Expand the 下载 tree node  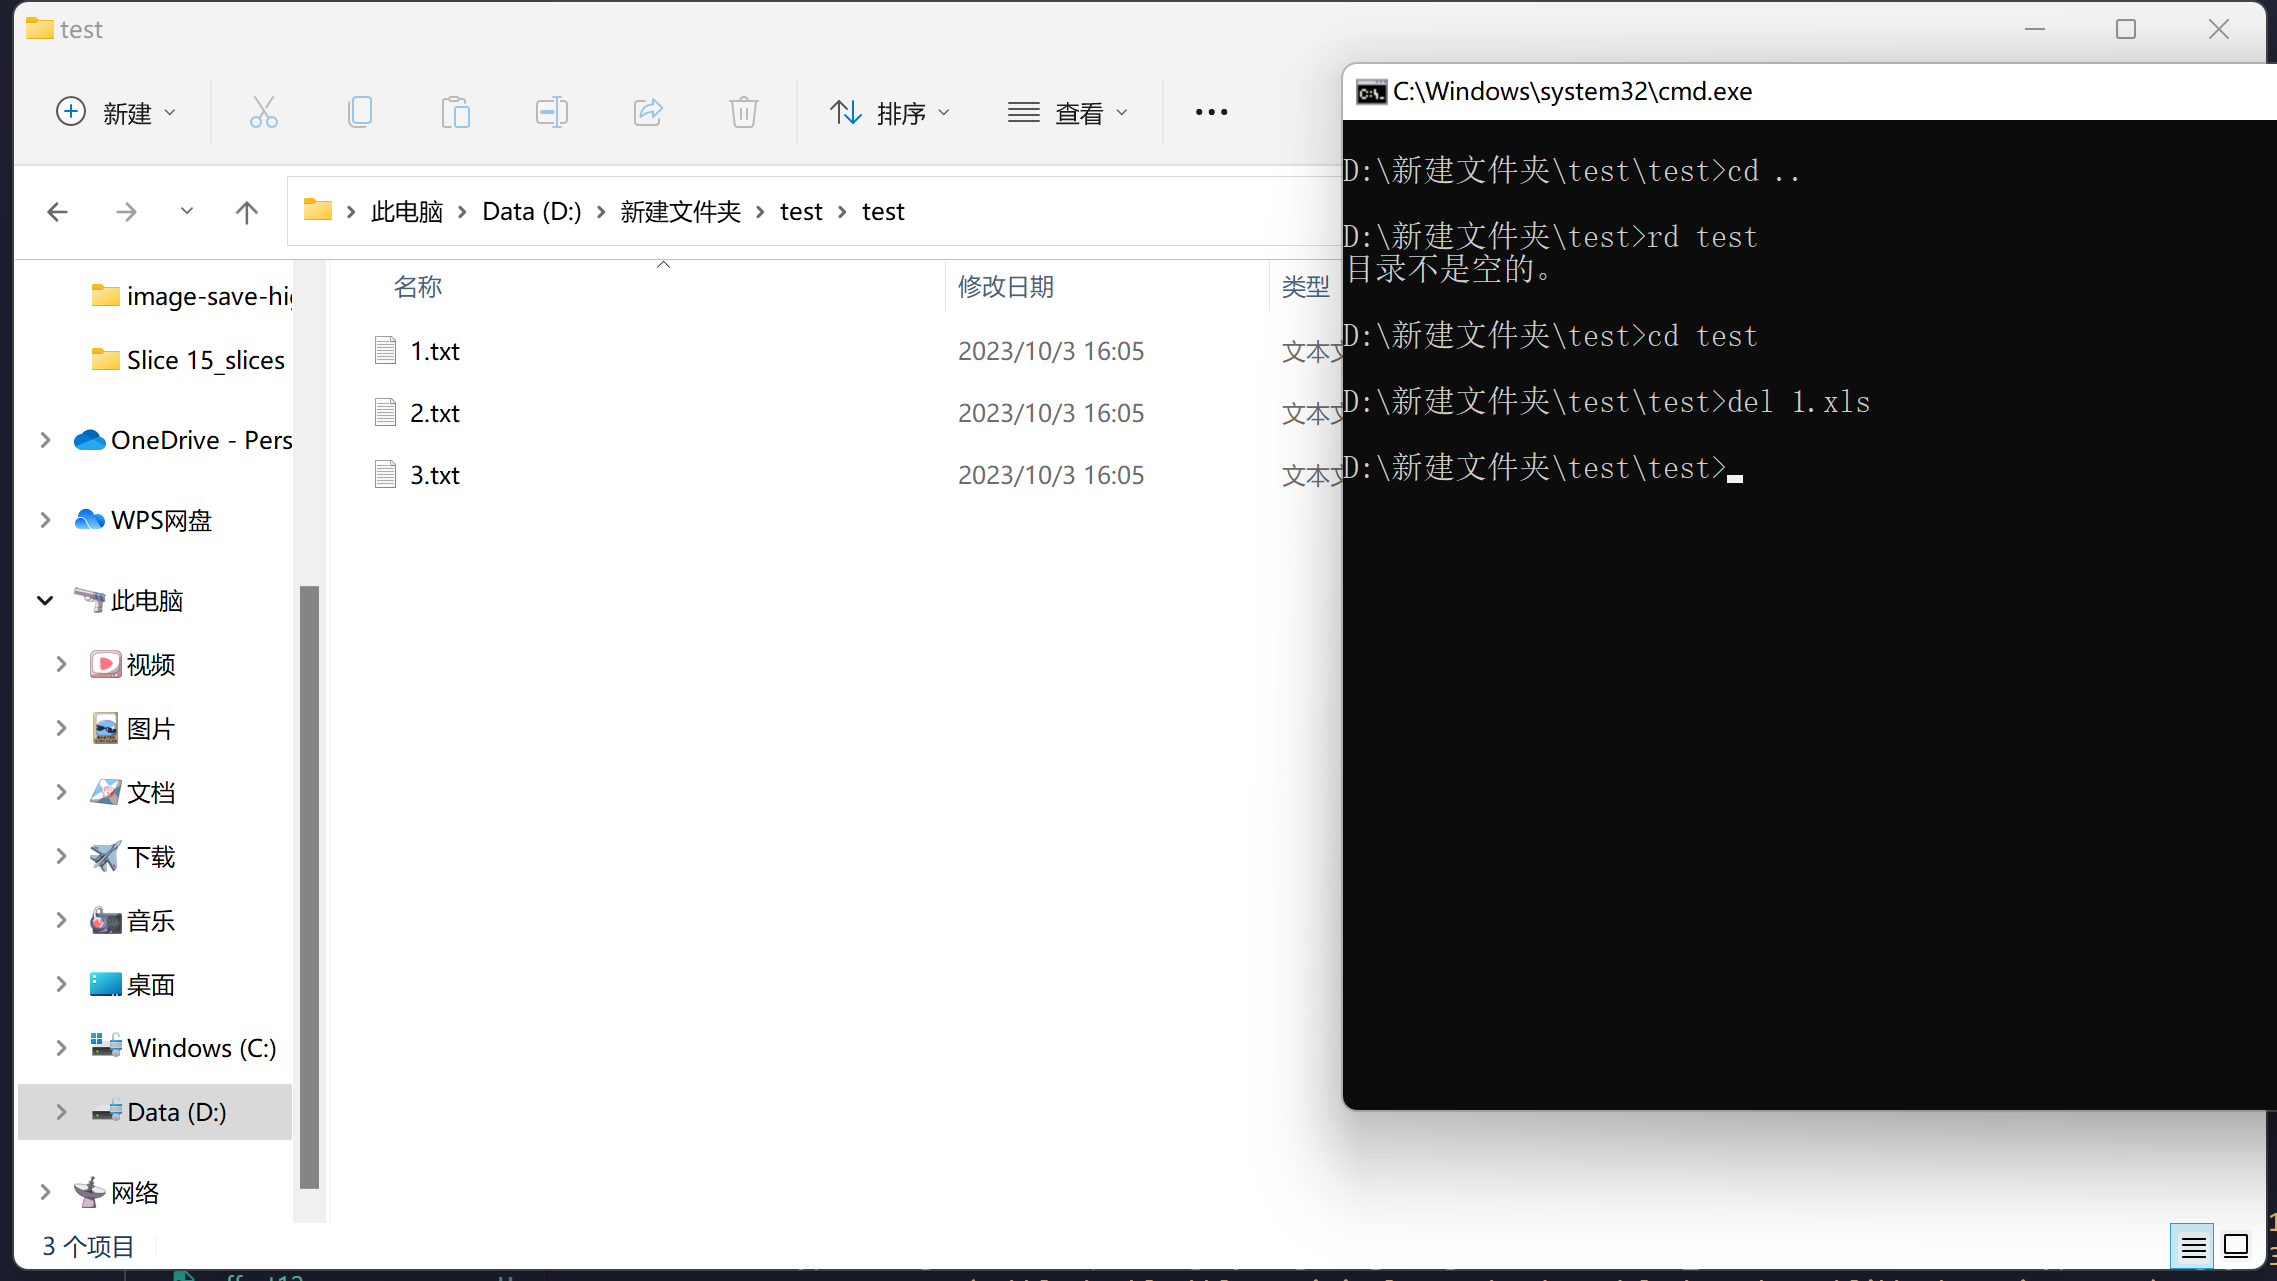pos(61,856)
